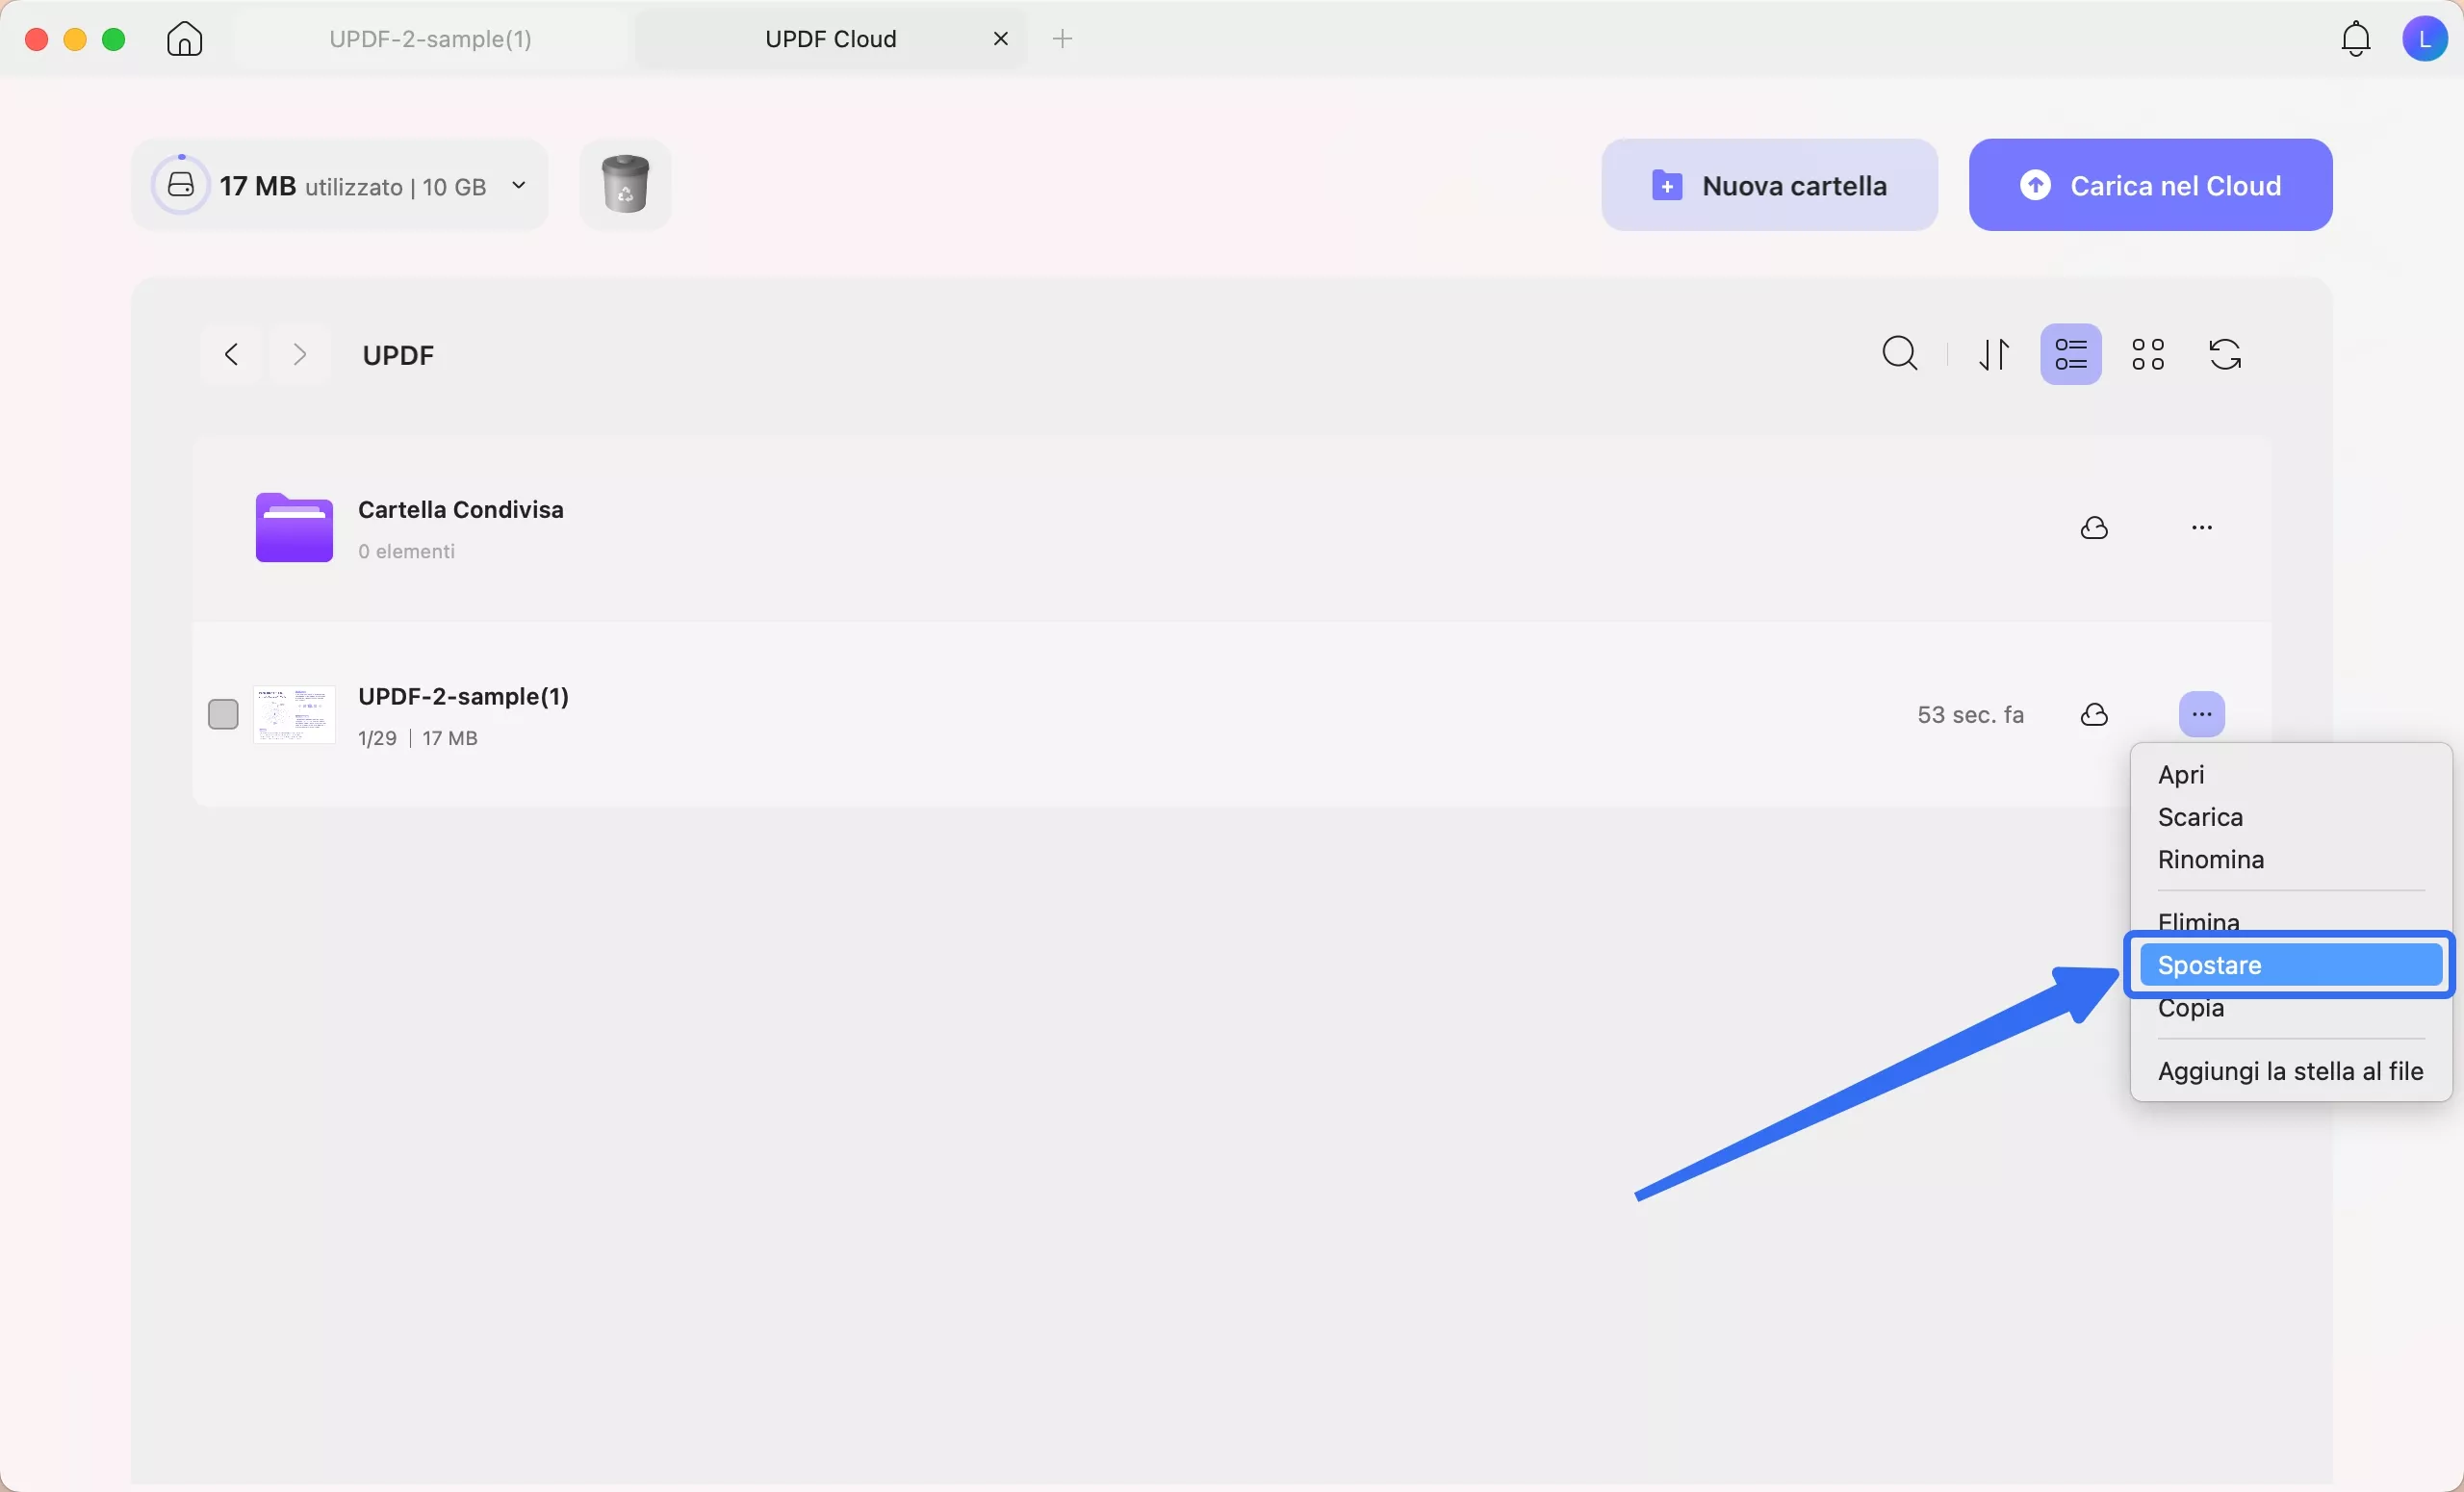Go to home icon
The width and height of the screenshot is (2464, 1492).
click(184, 39)
